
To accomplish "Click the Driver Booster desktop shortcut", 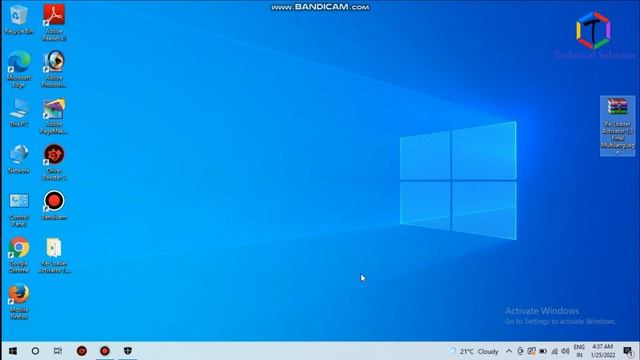I will (54, 162).
